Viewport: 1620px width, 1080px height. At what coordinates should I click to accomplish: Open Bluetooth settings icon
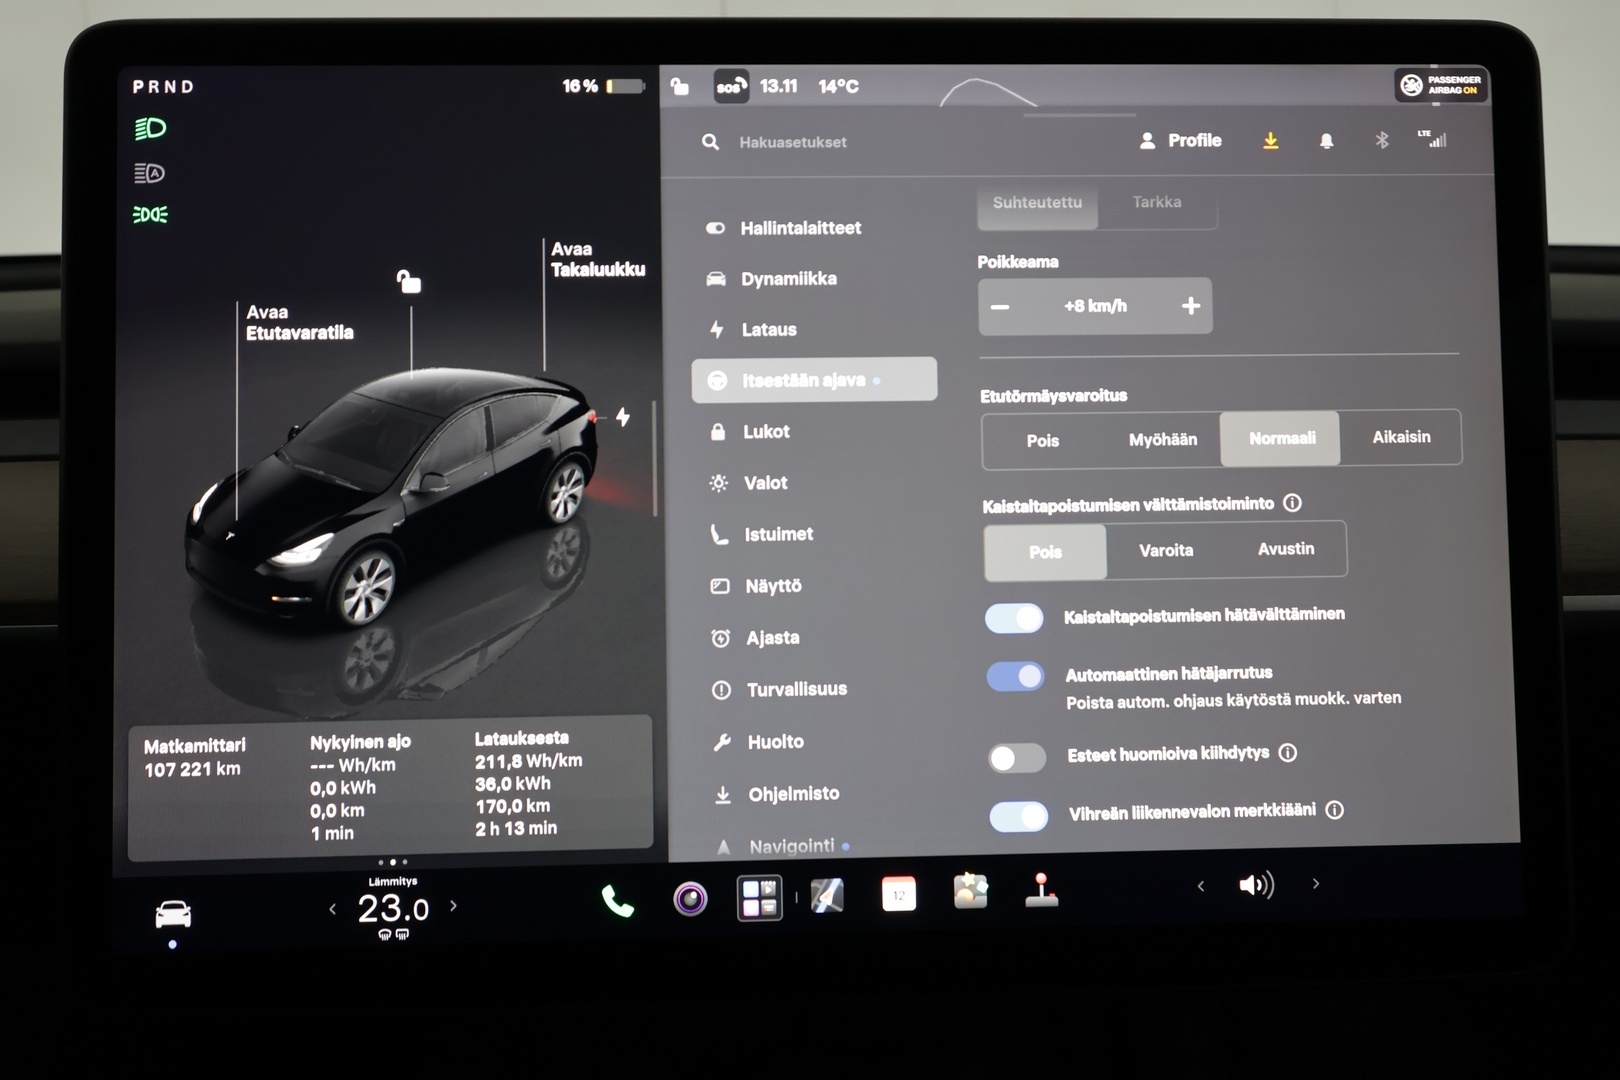[1381, 140]
